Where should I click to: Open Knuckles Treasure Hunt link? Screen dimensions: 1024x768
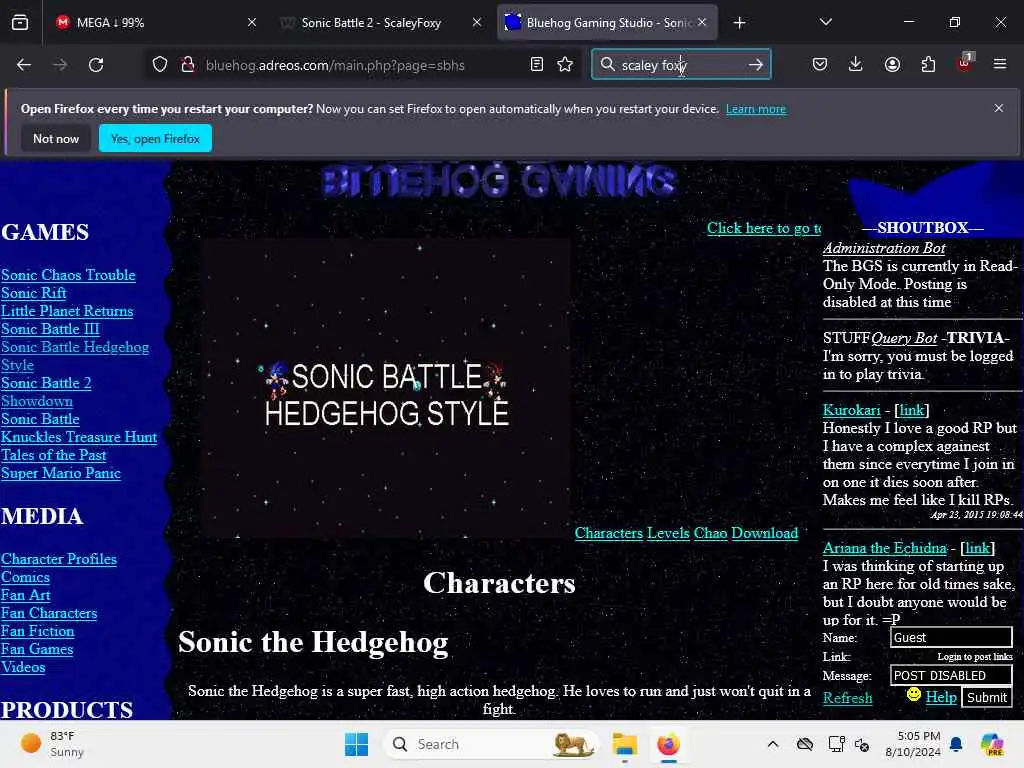(78, 437)
